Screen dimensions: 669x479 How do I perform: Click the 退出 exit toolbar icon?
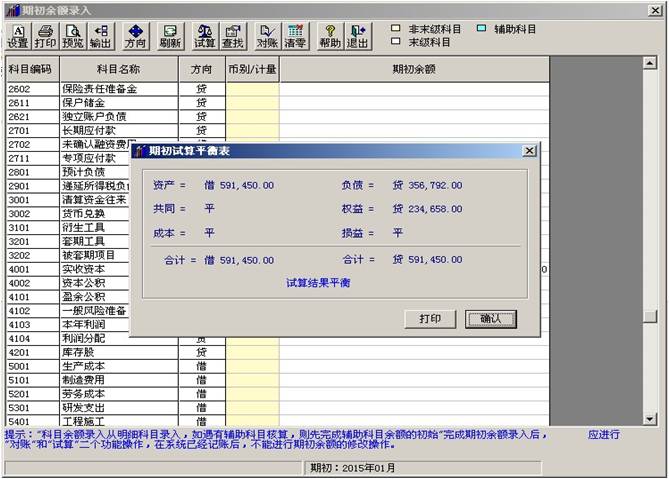(x=357, y=37)
